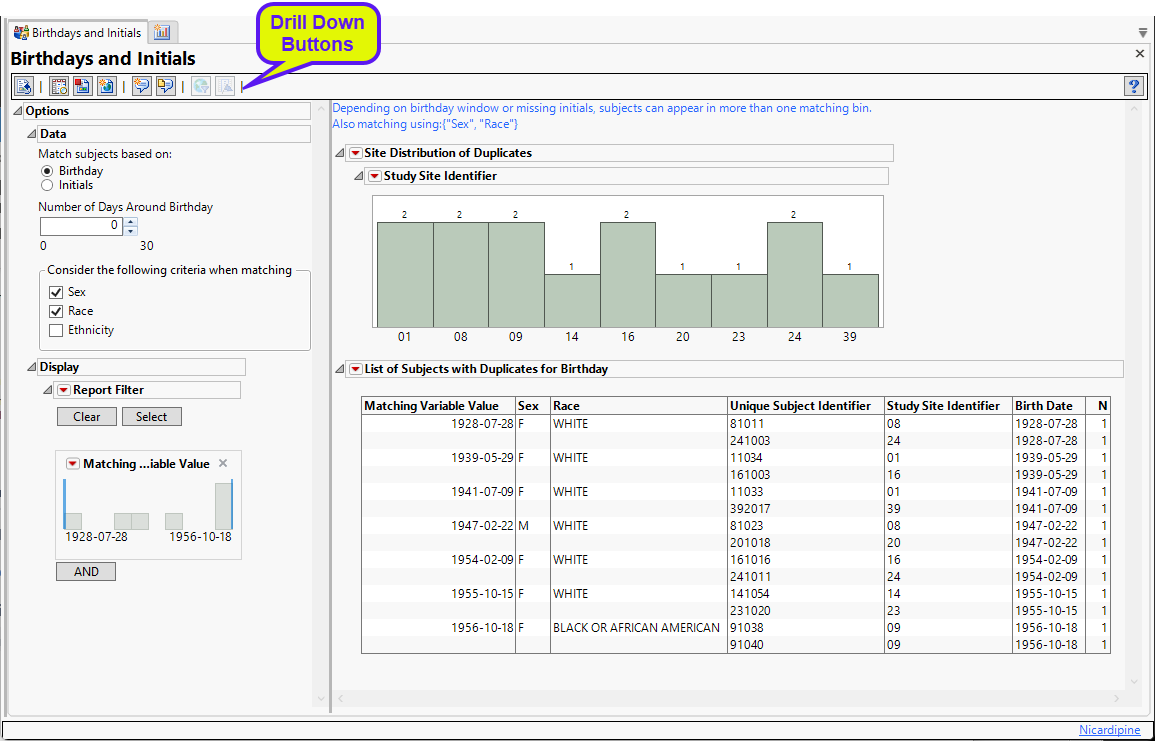This screenshot has width=1155, height=741.
Task: Enable the Ethnicity matching checkbox
Action: (57, 330)
